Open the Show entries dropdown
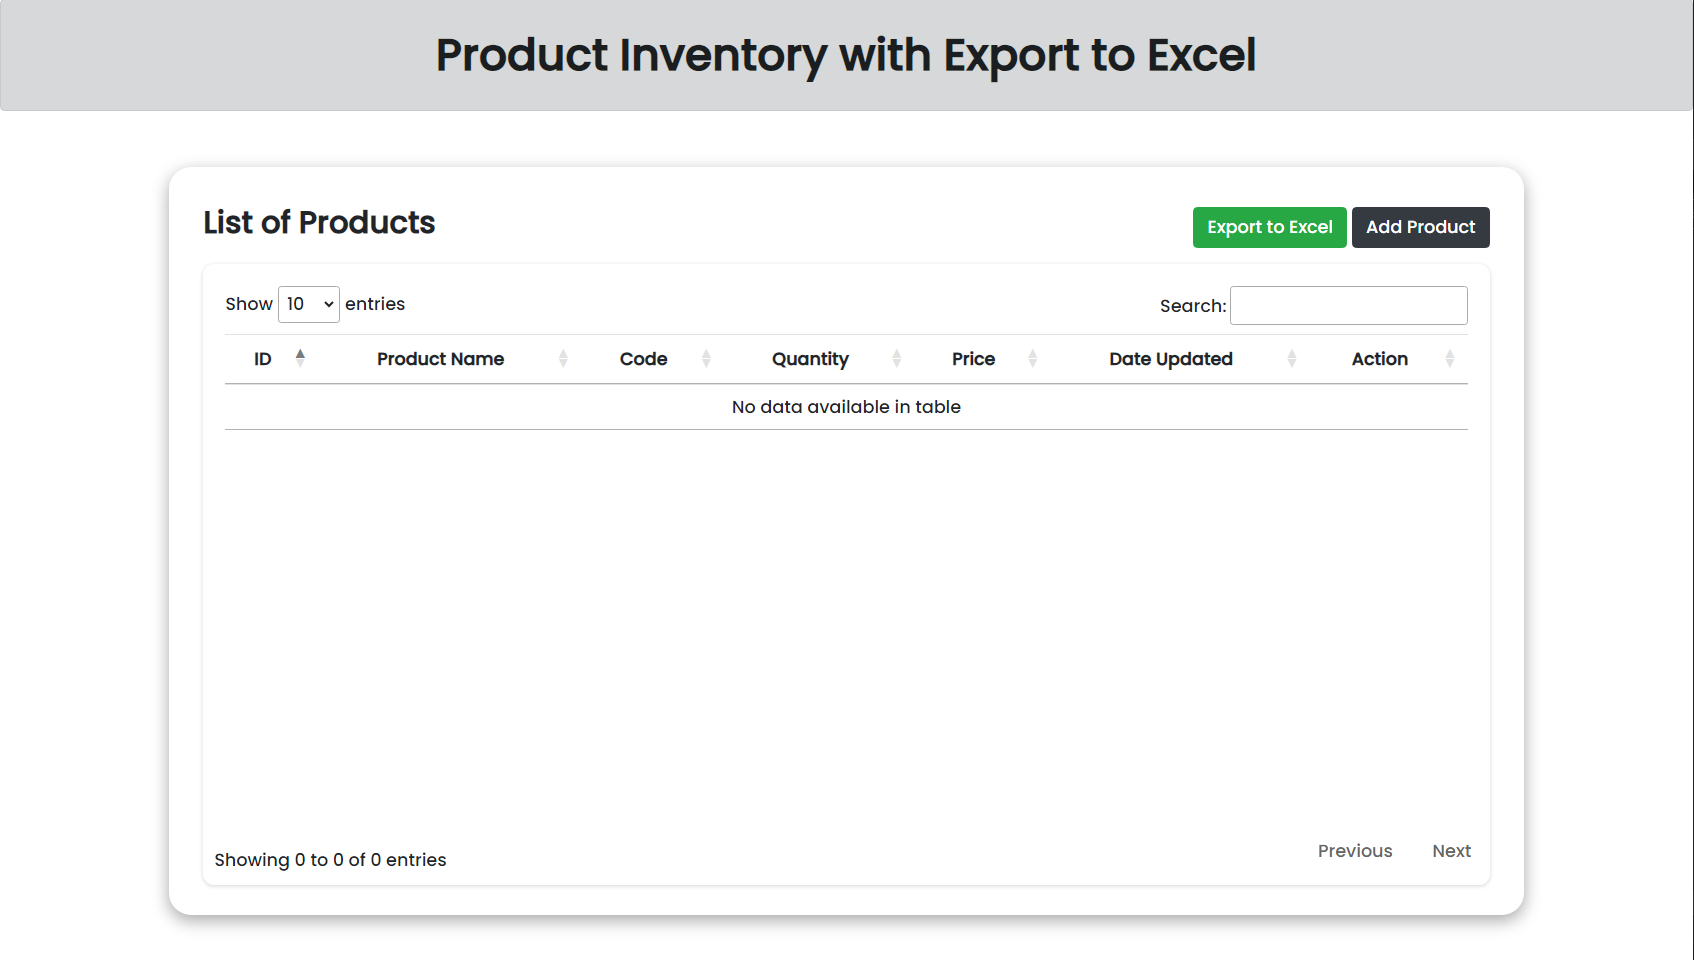 309,304
